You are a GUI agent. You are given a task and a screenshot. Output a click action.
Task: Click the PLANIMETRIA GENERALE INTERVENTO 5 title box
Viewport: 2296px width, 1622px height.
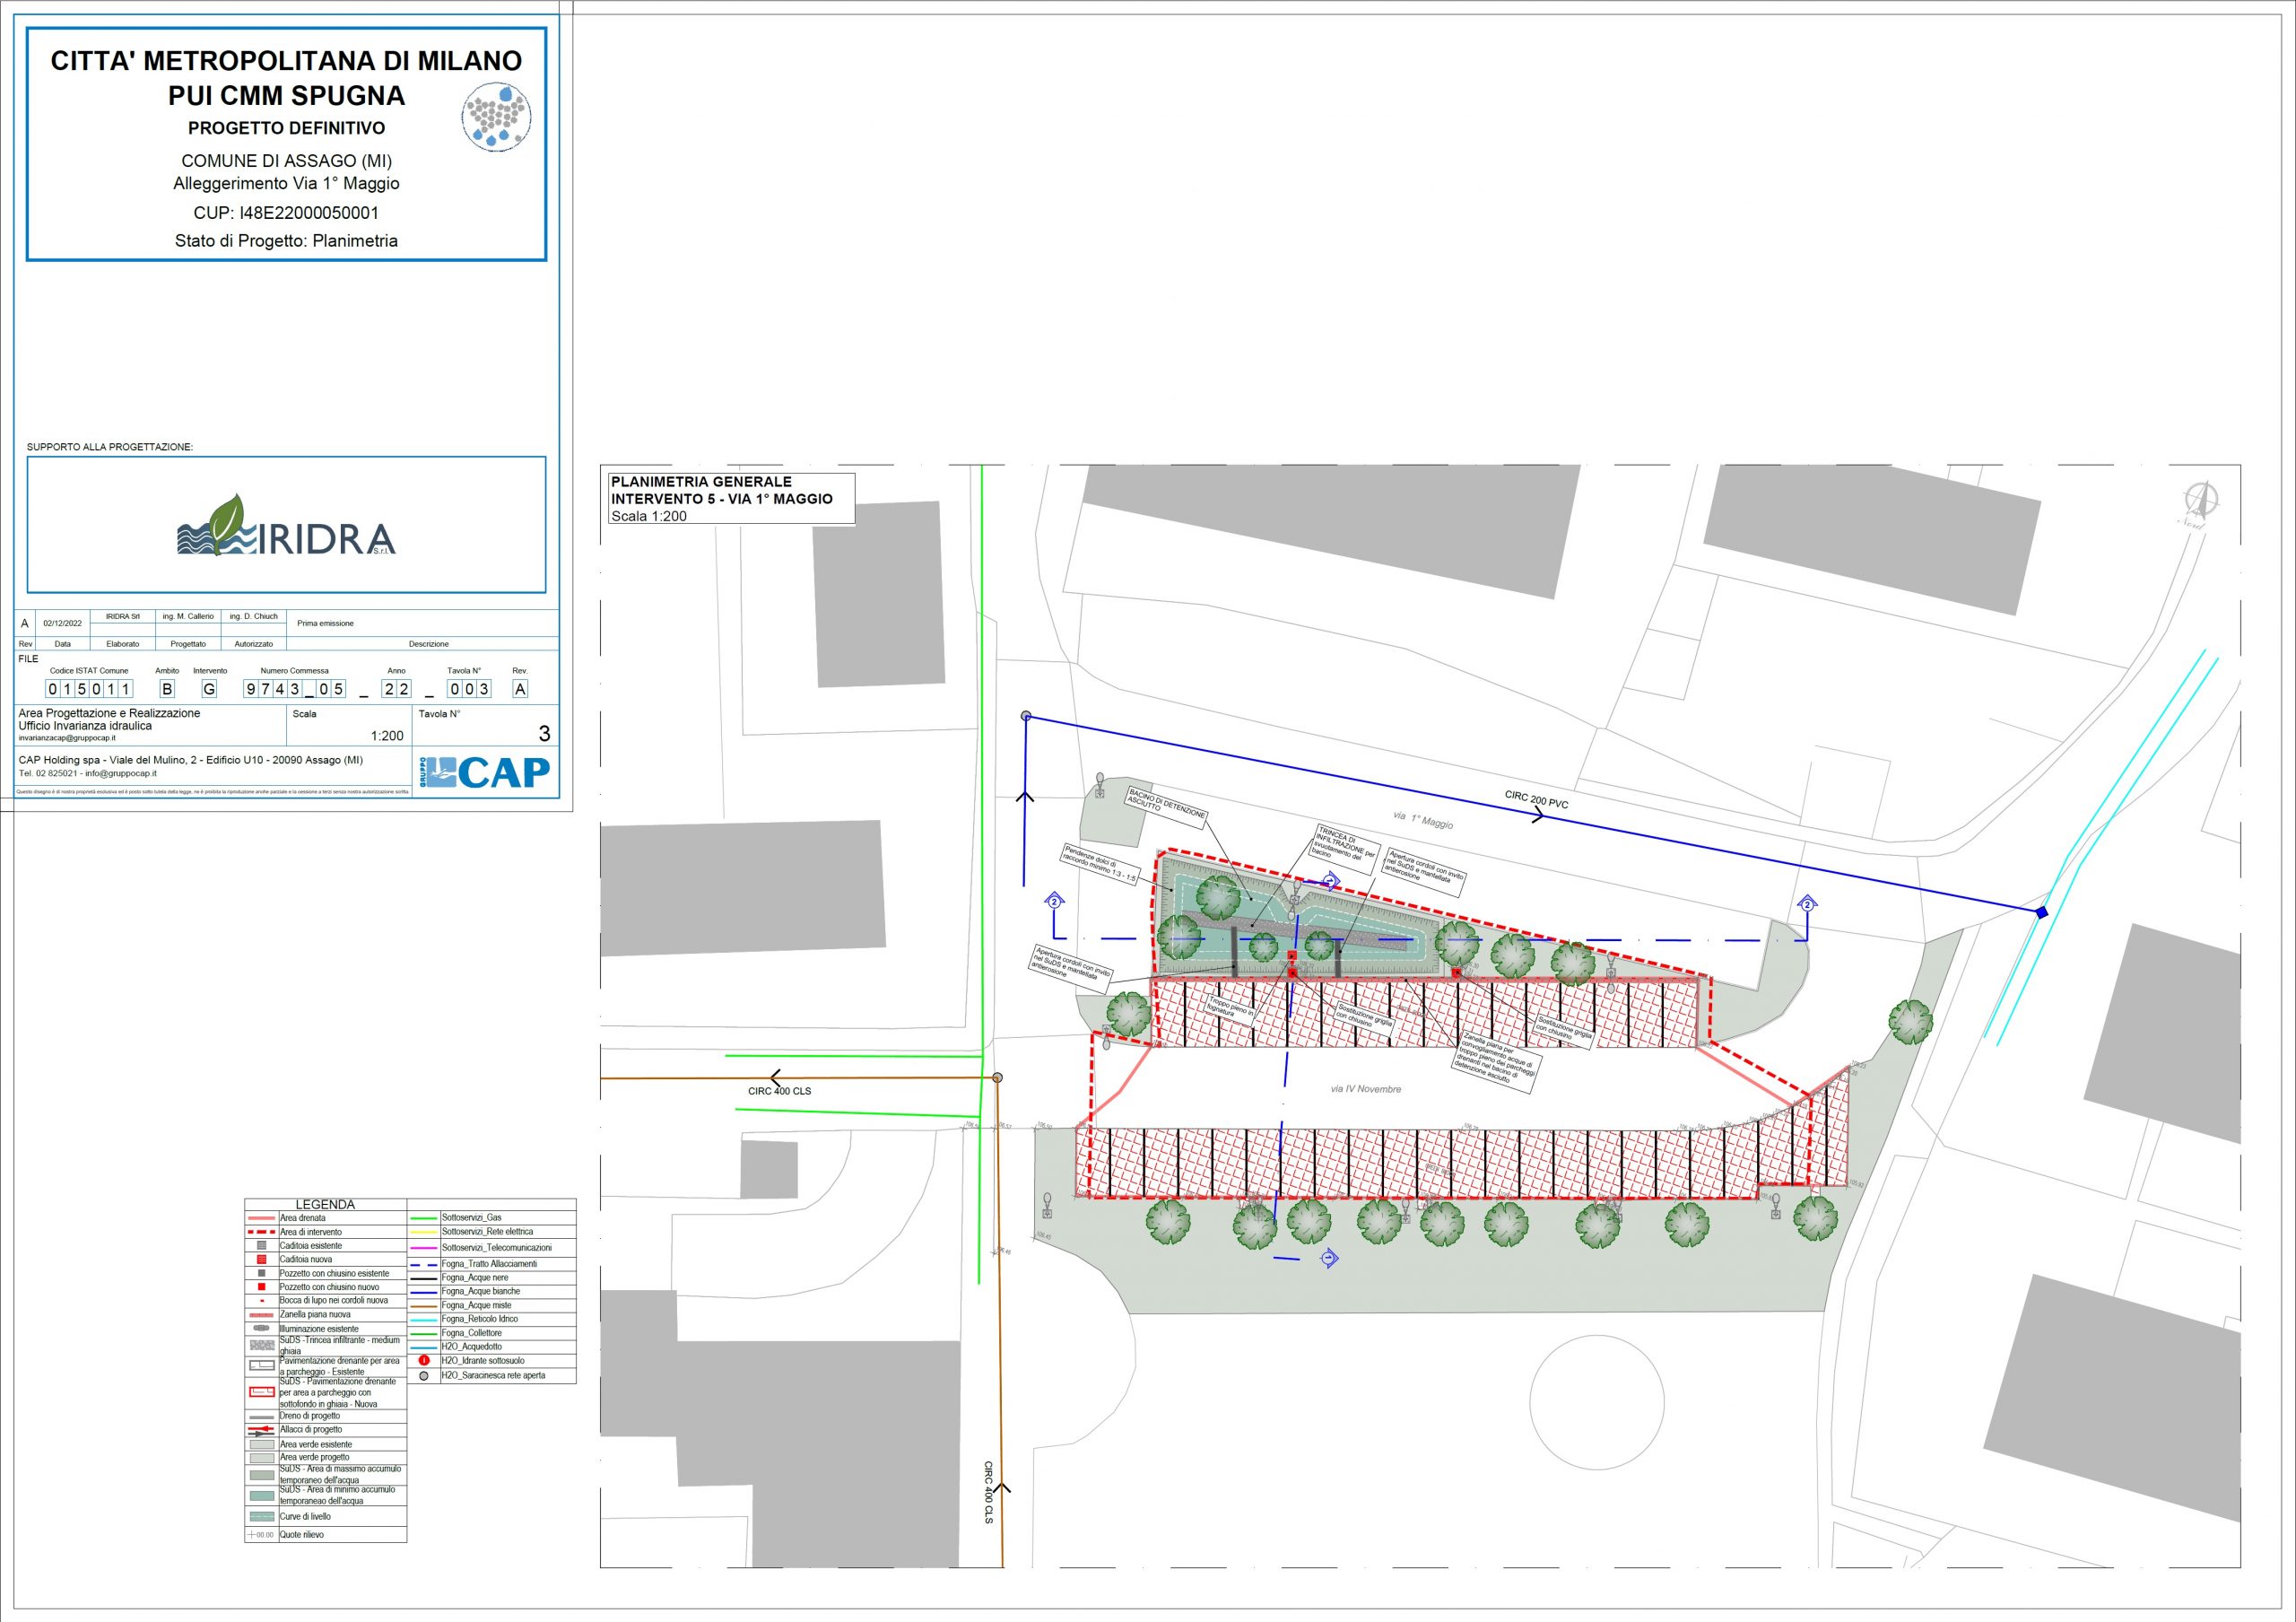[x=731, y=498]
